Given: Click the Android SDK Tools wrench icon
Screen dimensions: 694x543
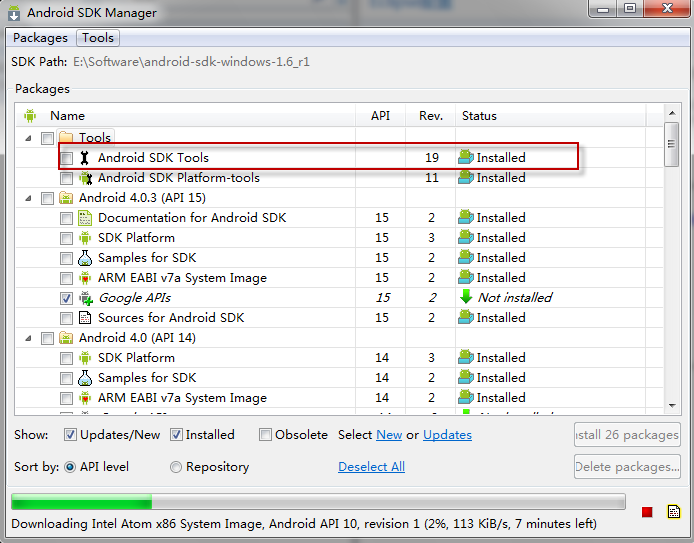Looking at the screenshot, I should (85, 158).
